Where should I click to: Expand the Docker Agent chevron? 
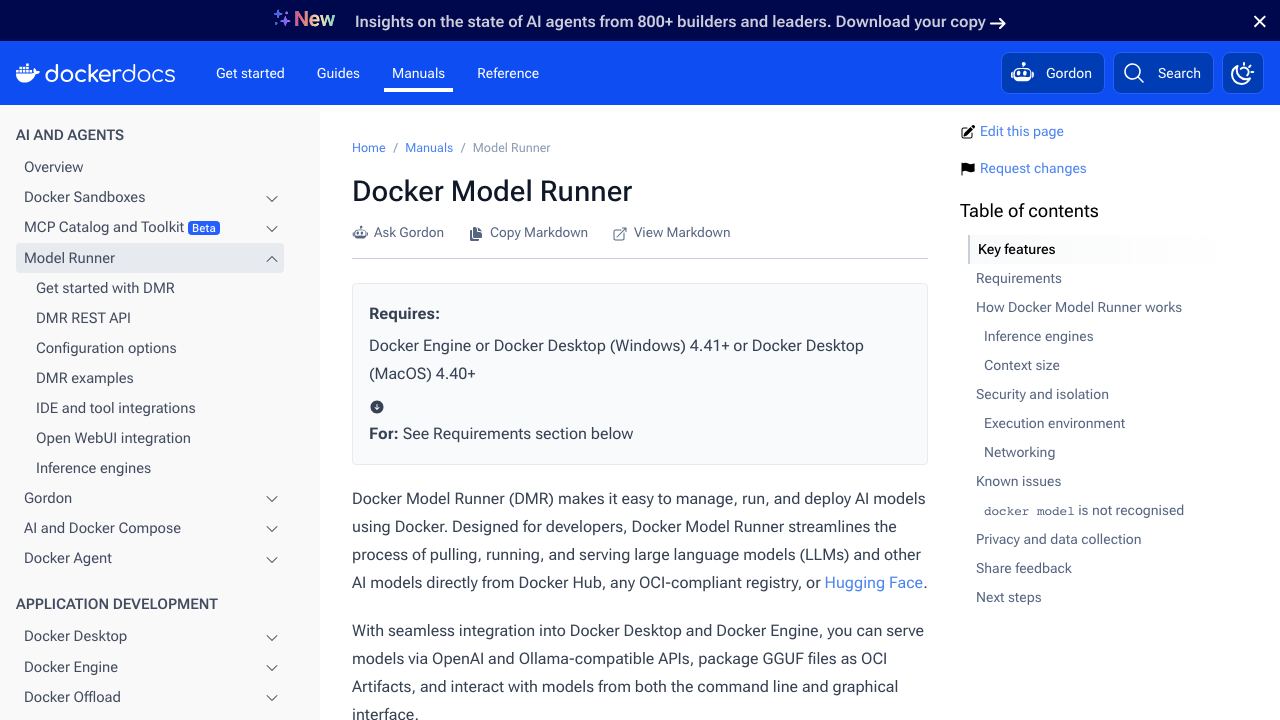pos(272,558)
